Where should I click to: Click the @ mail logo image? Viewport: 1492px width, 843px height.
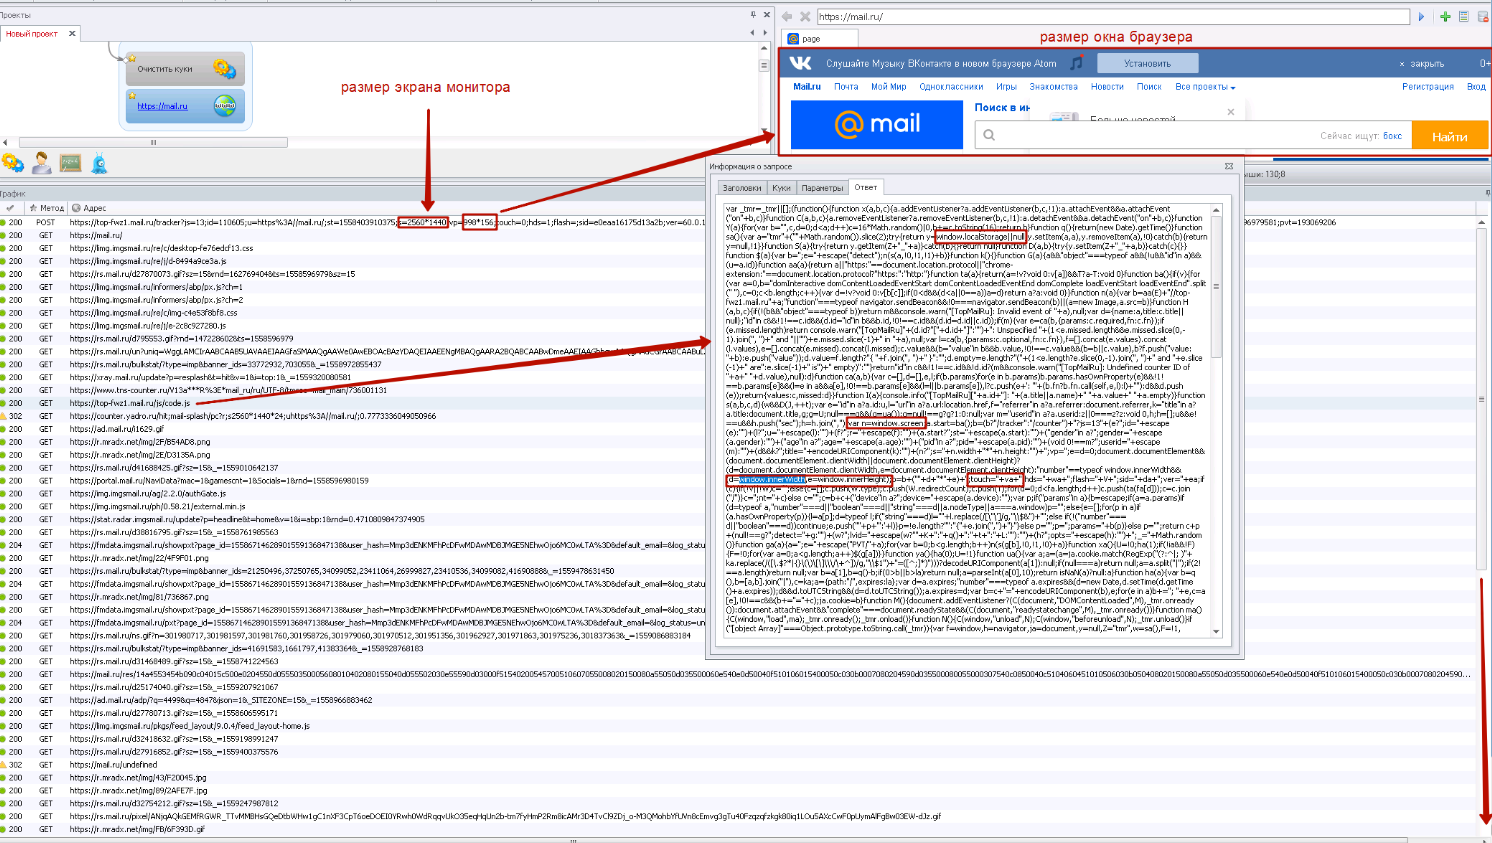point(877,123)
